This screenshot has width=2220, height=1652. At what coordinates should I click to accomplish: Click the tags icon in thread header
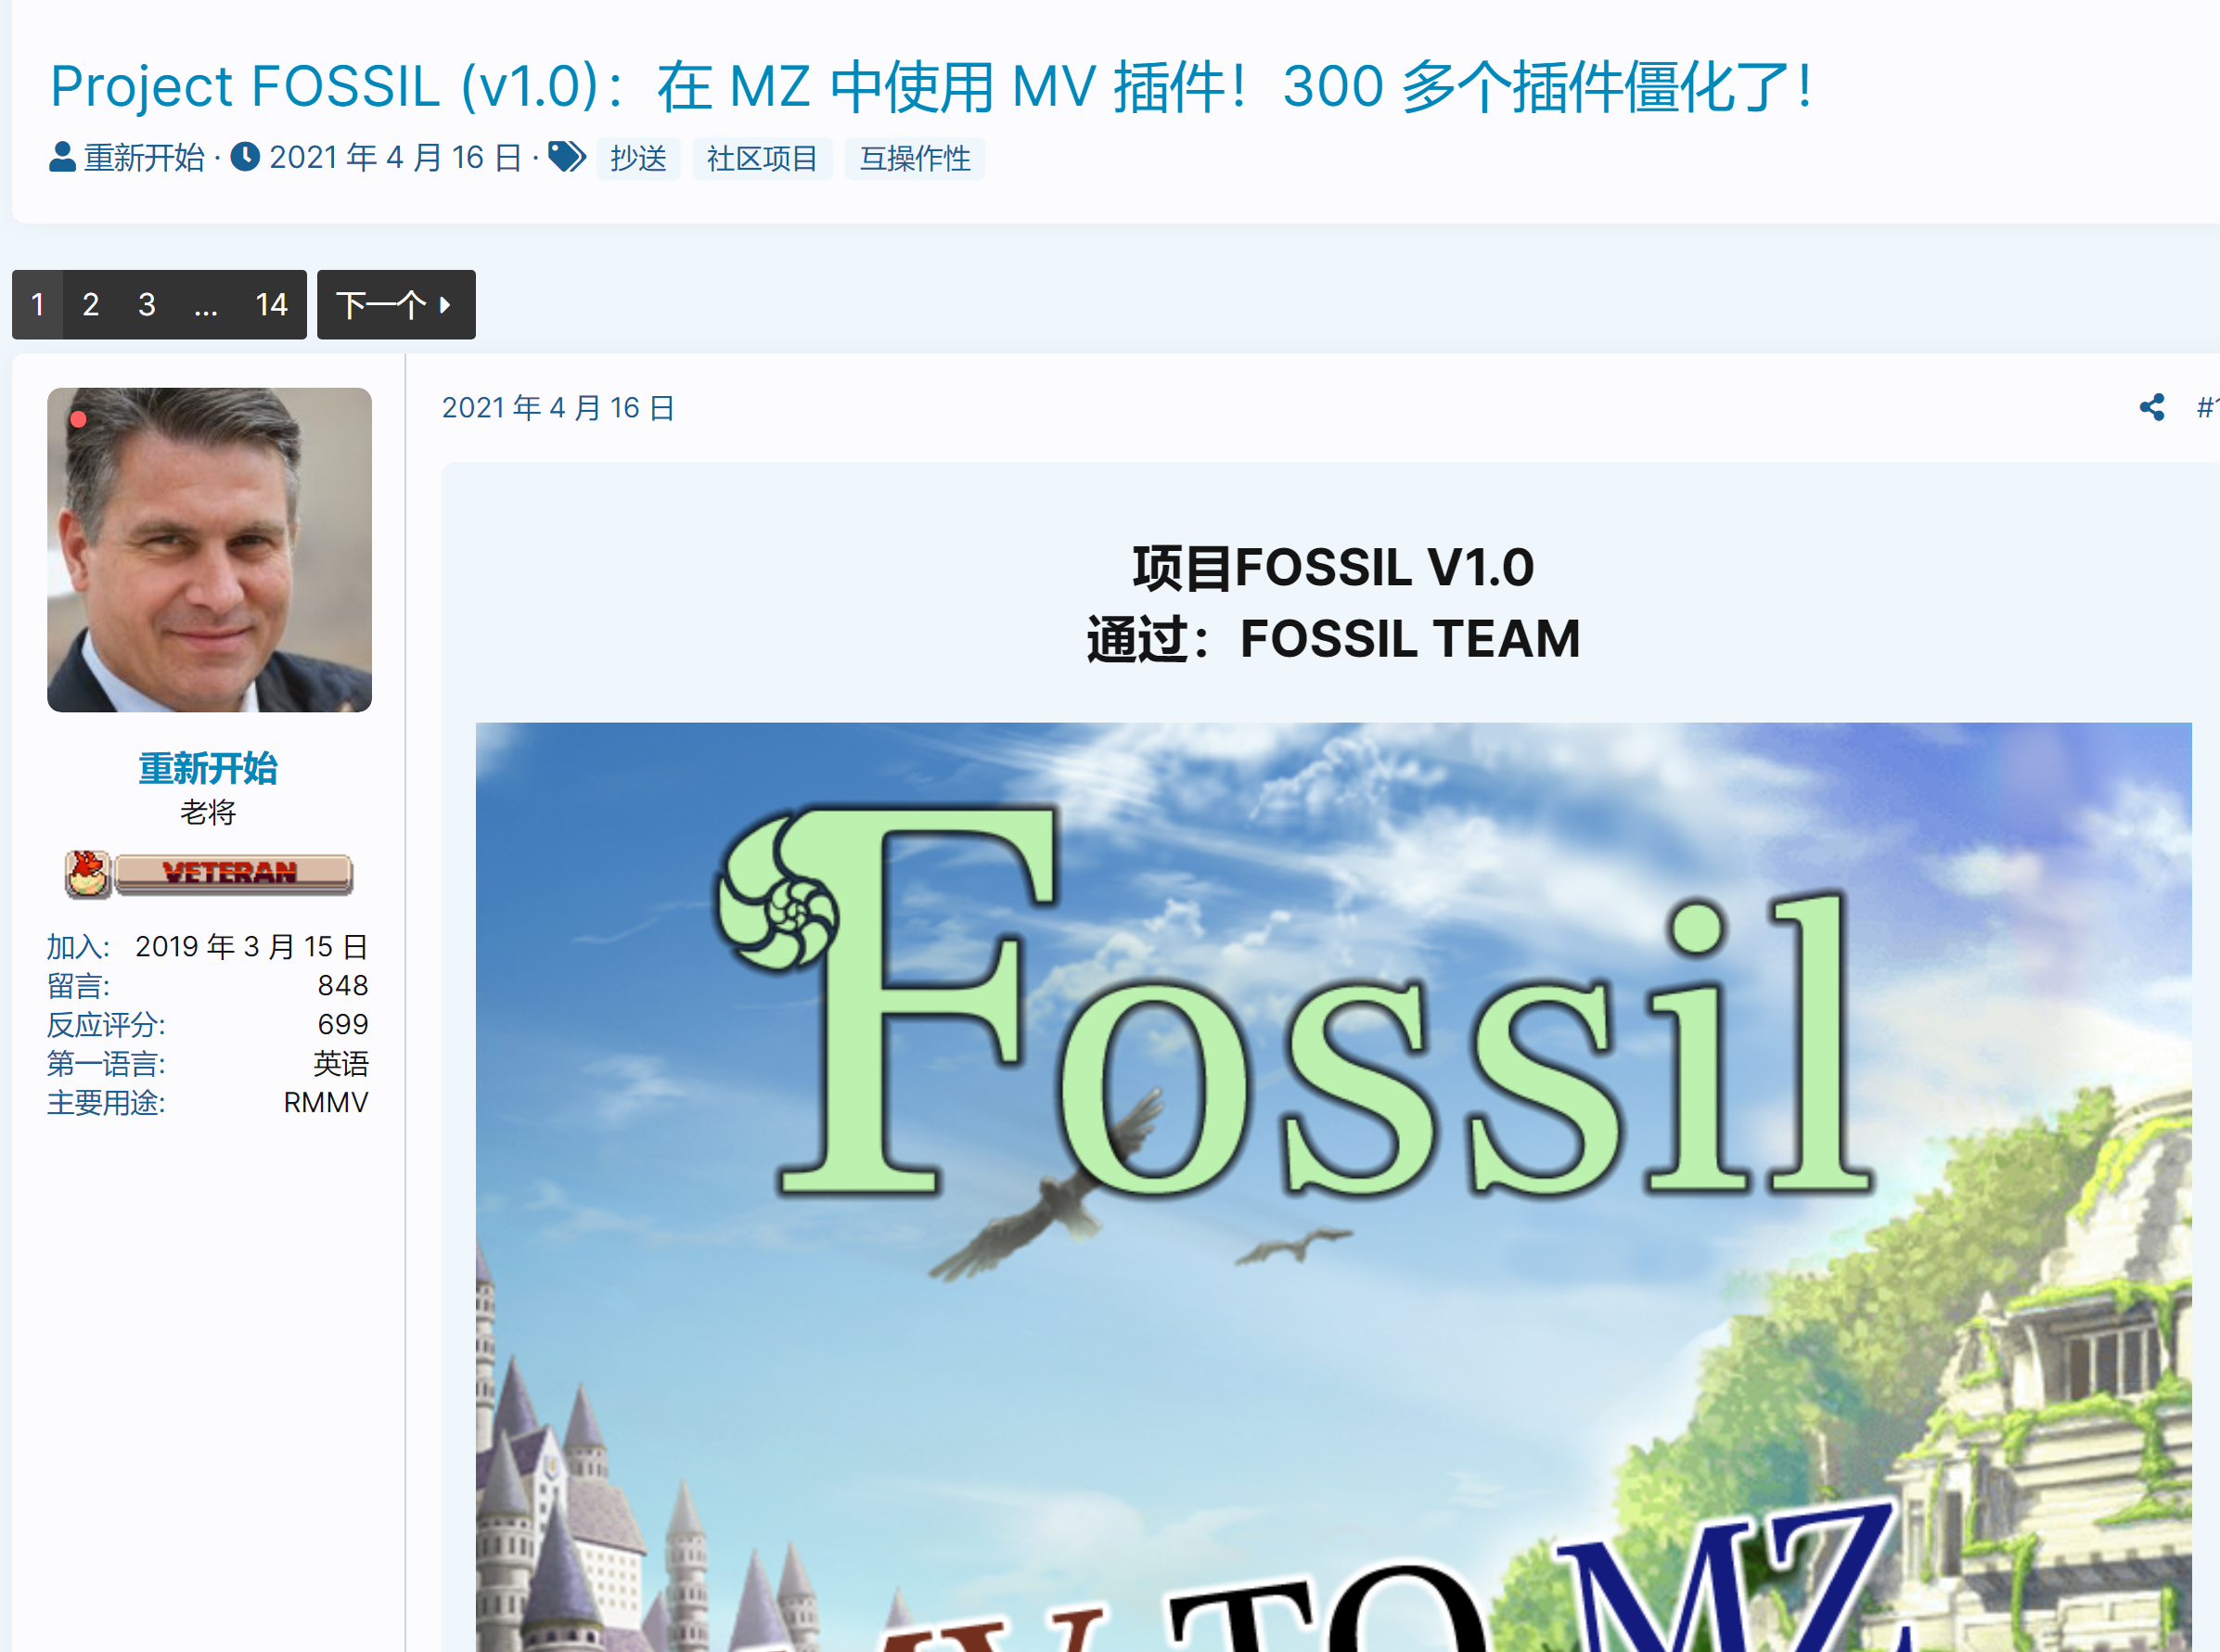567,157
